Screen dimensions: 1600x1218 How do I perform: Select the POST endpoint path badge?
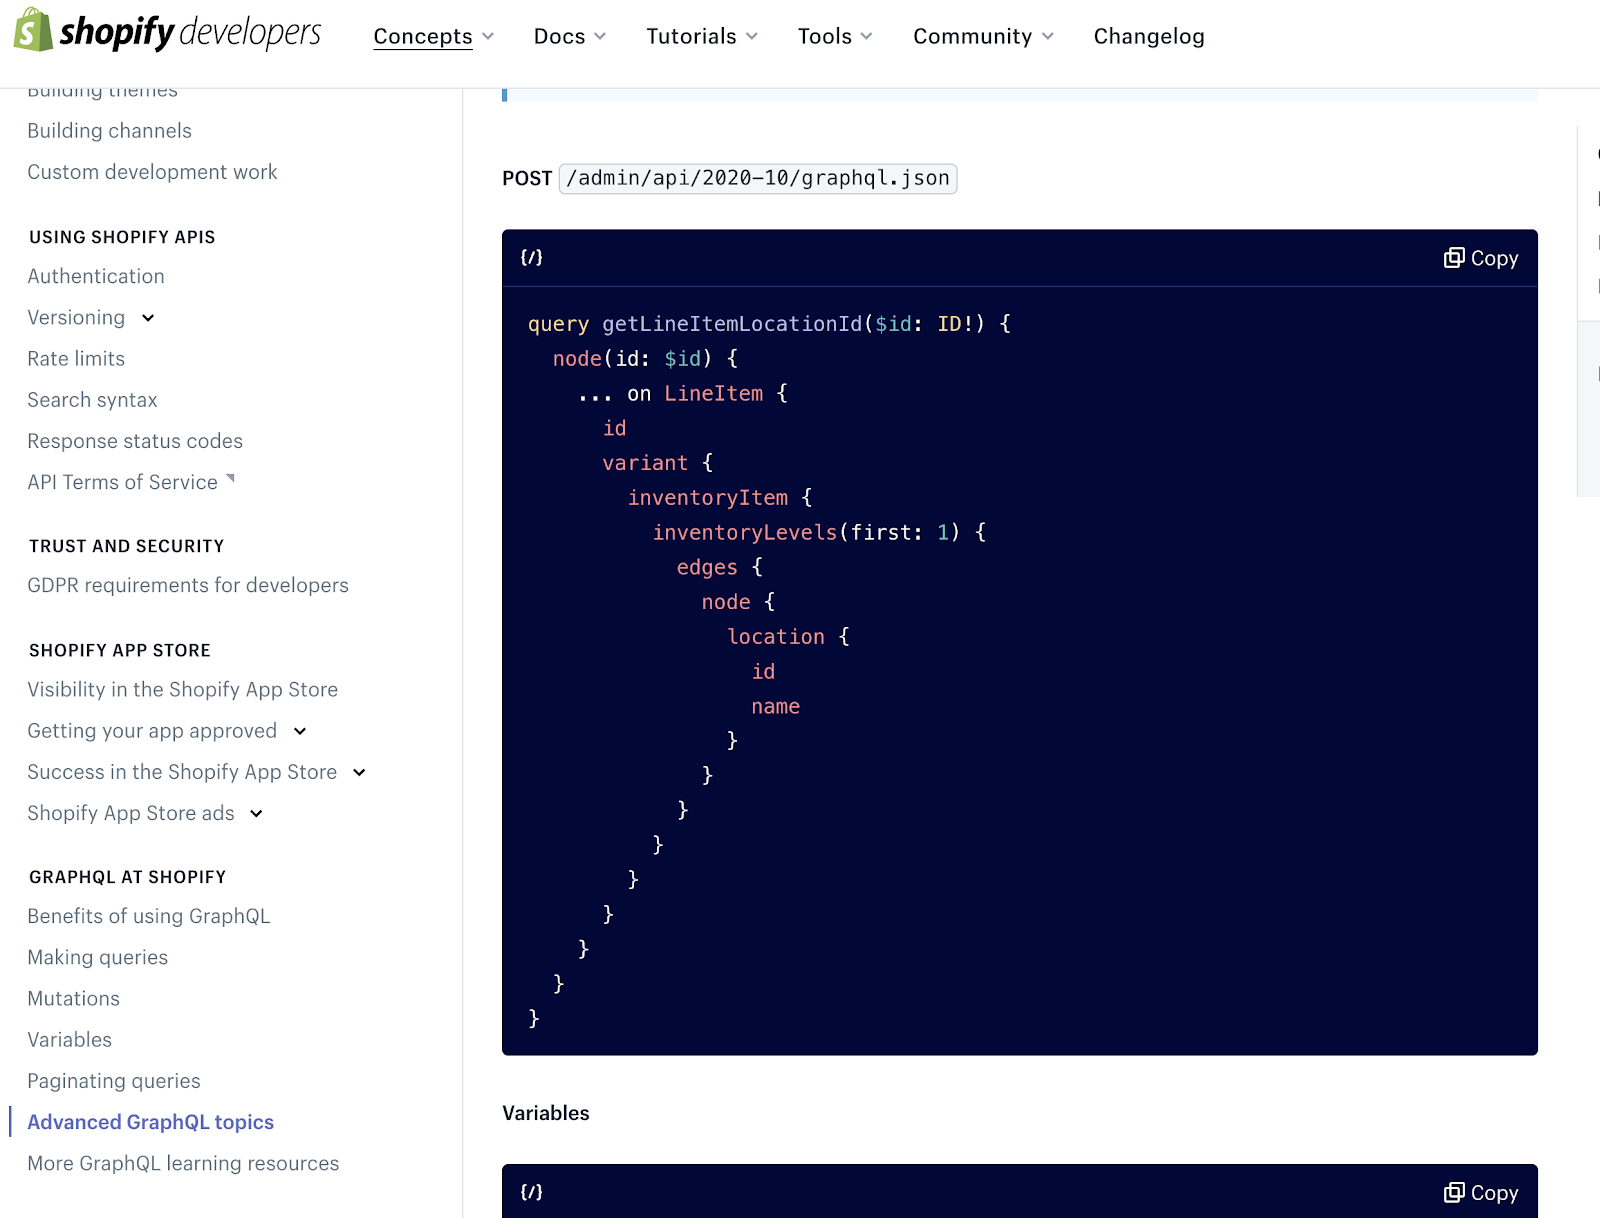point(757,178)
